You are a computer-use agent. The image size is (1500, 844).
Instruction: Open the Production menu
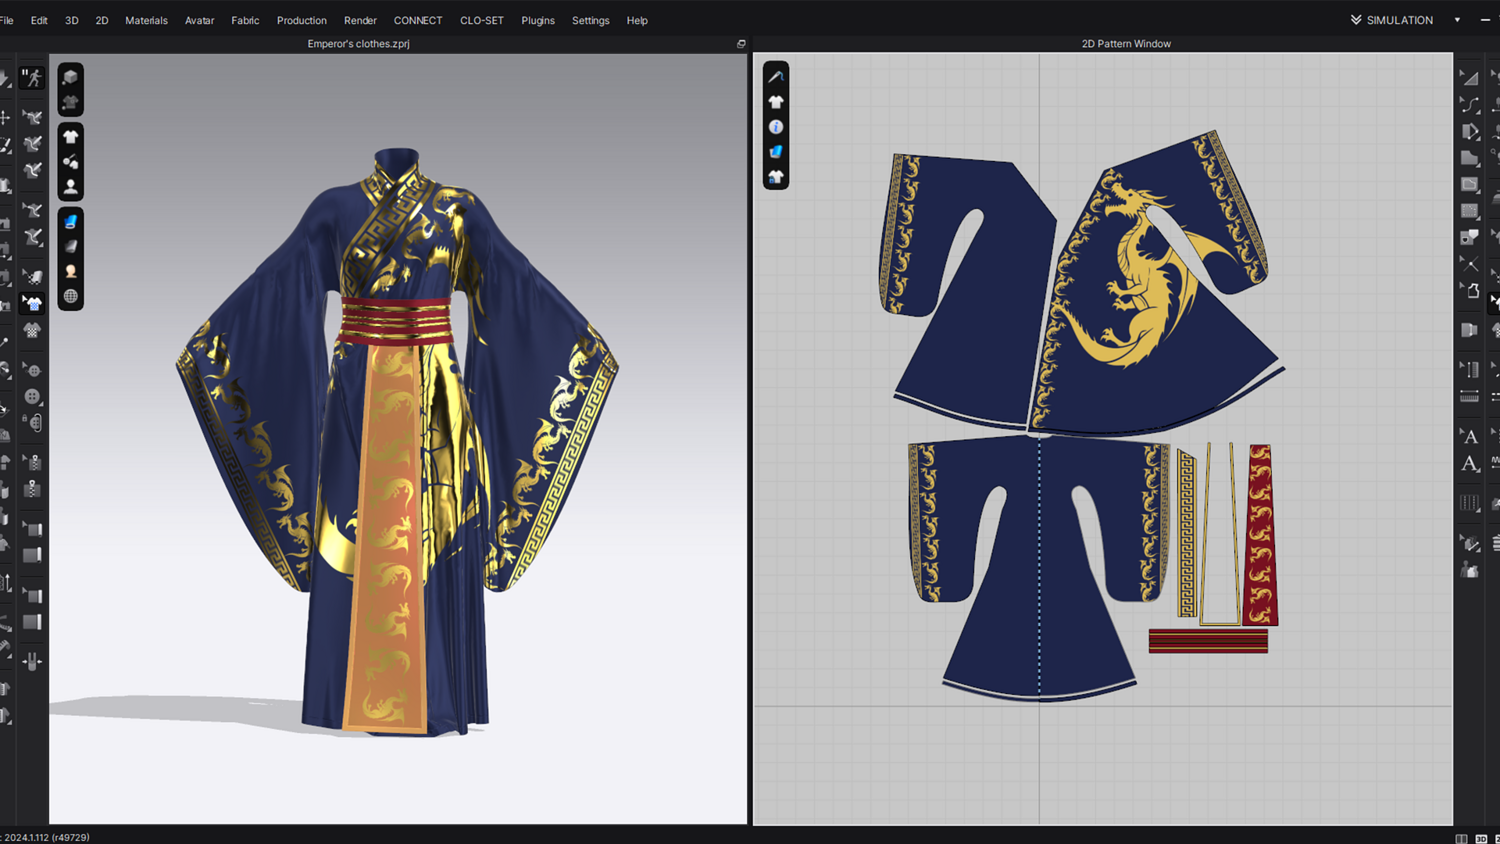(x=301, y=20)
